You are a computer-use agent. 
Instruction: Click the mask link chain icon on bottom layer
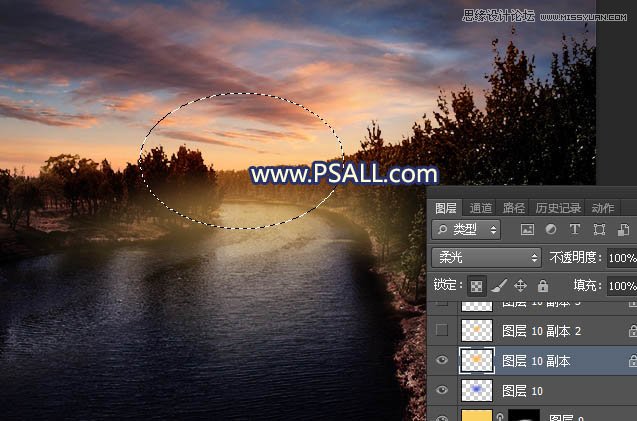pyautogui.click(x=500, y=417)
